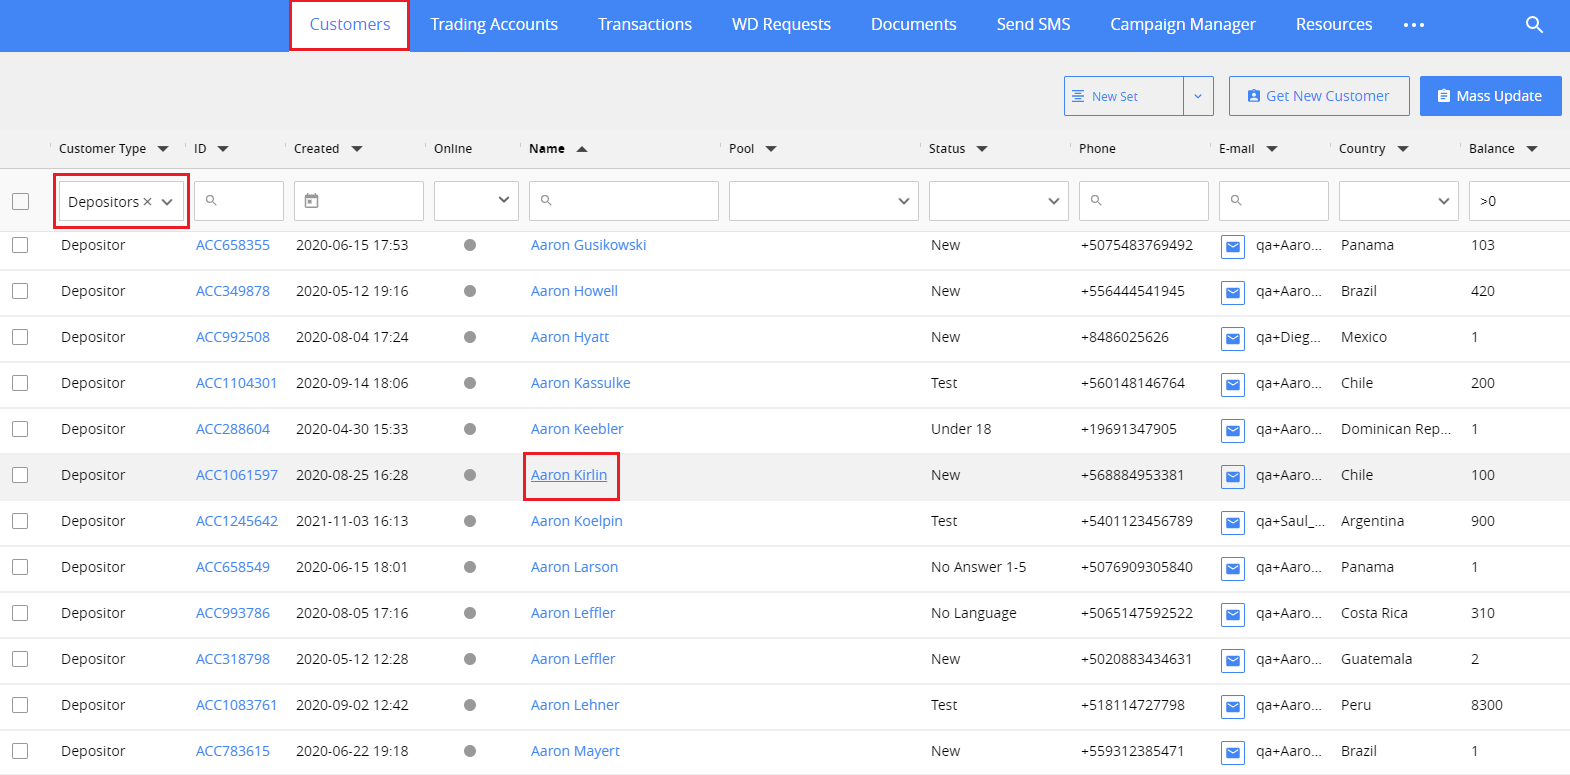This screenshot has height=775, width=1570.
Task: Select checkbox for Aaron Hyatt row
Action: [20, 337]
